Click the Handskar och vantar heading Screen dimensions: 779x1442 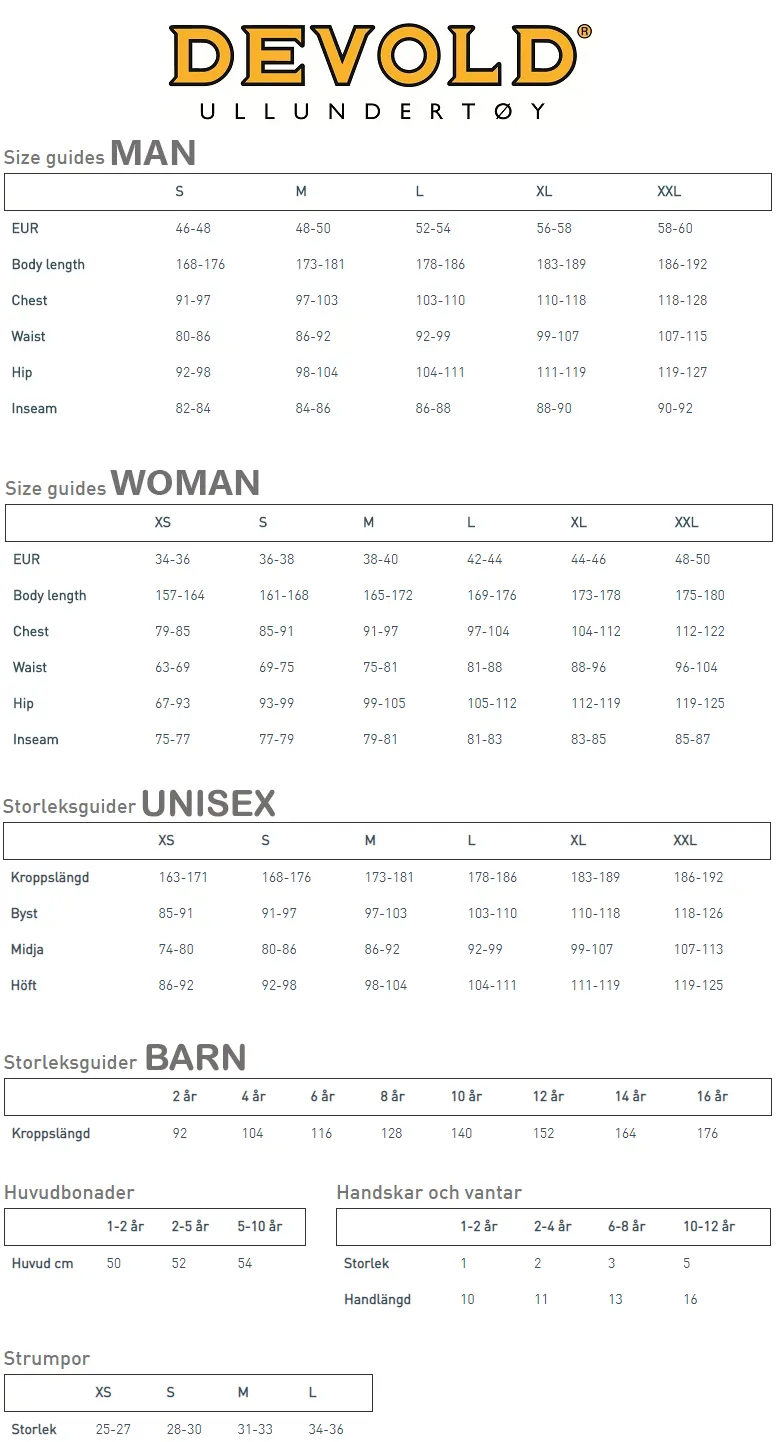click(429, 1192)
